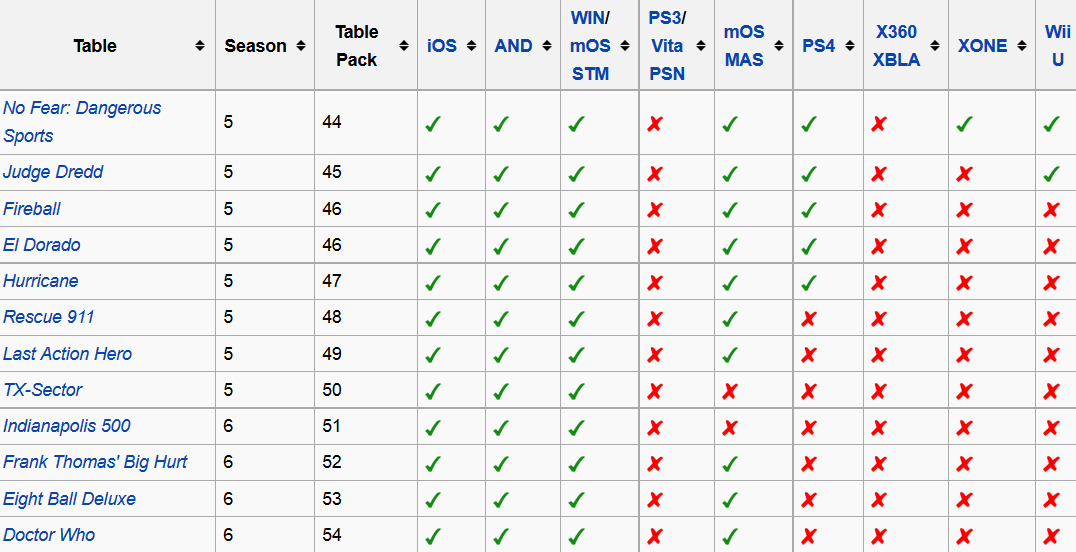Screen dimensions: 1076x552
Task: Sort the iOS column
Action: click(471, 46)
